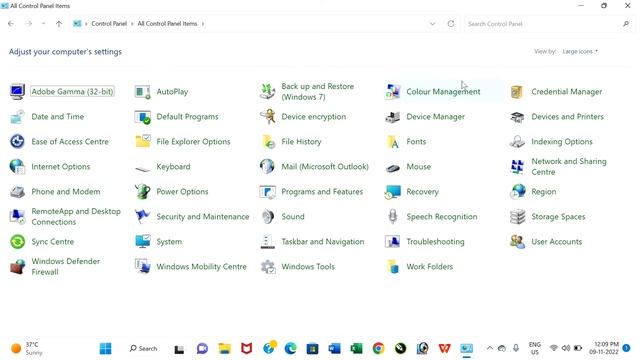
Task: Click the Windows Mobility Centre link
Action: (201, 267)
